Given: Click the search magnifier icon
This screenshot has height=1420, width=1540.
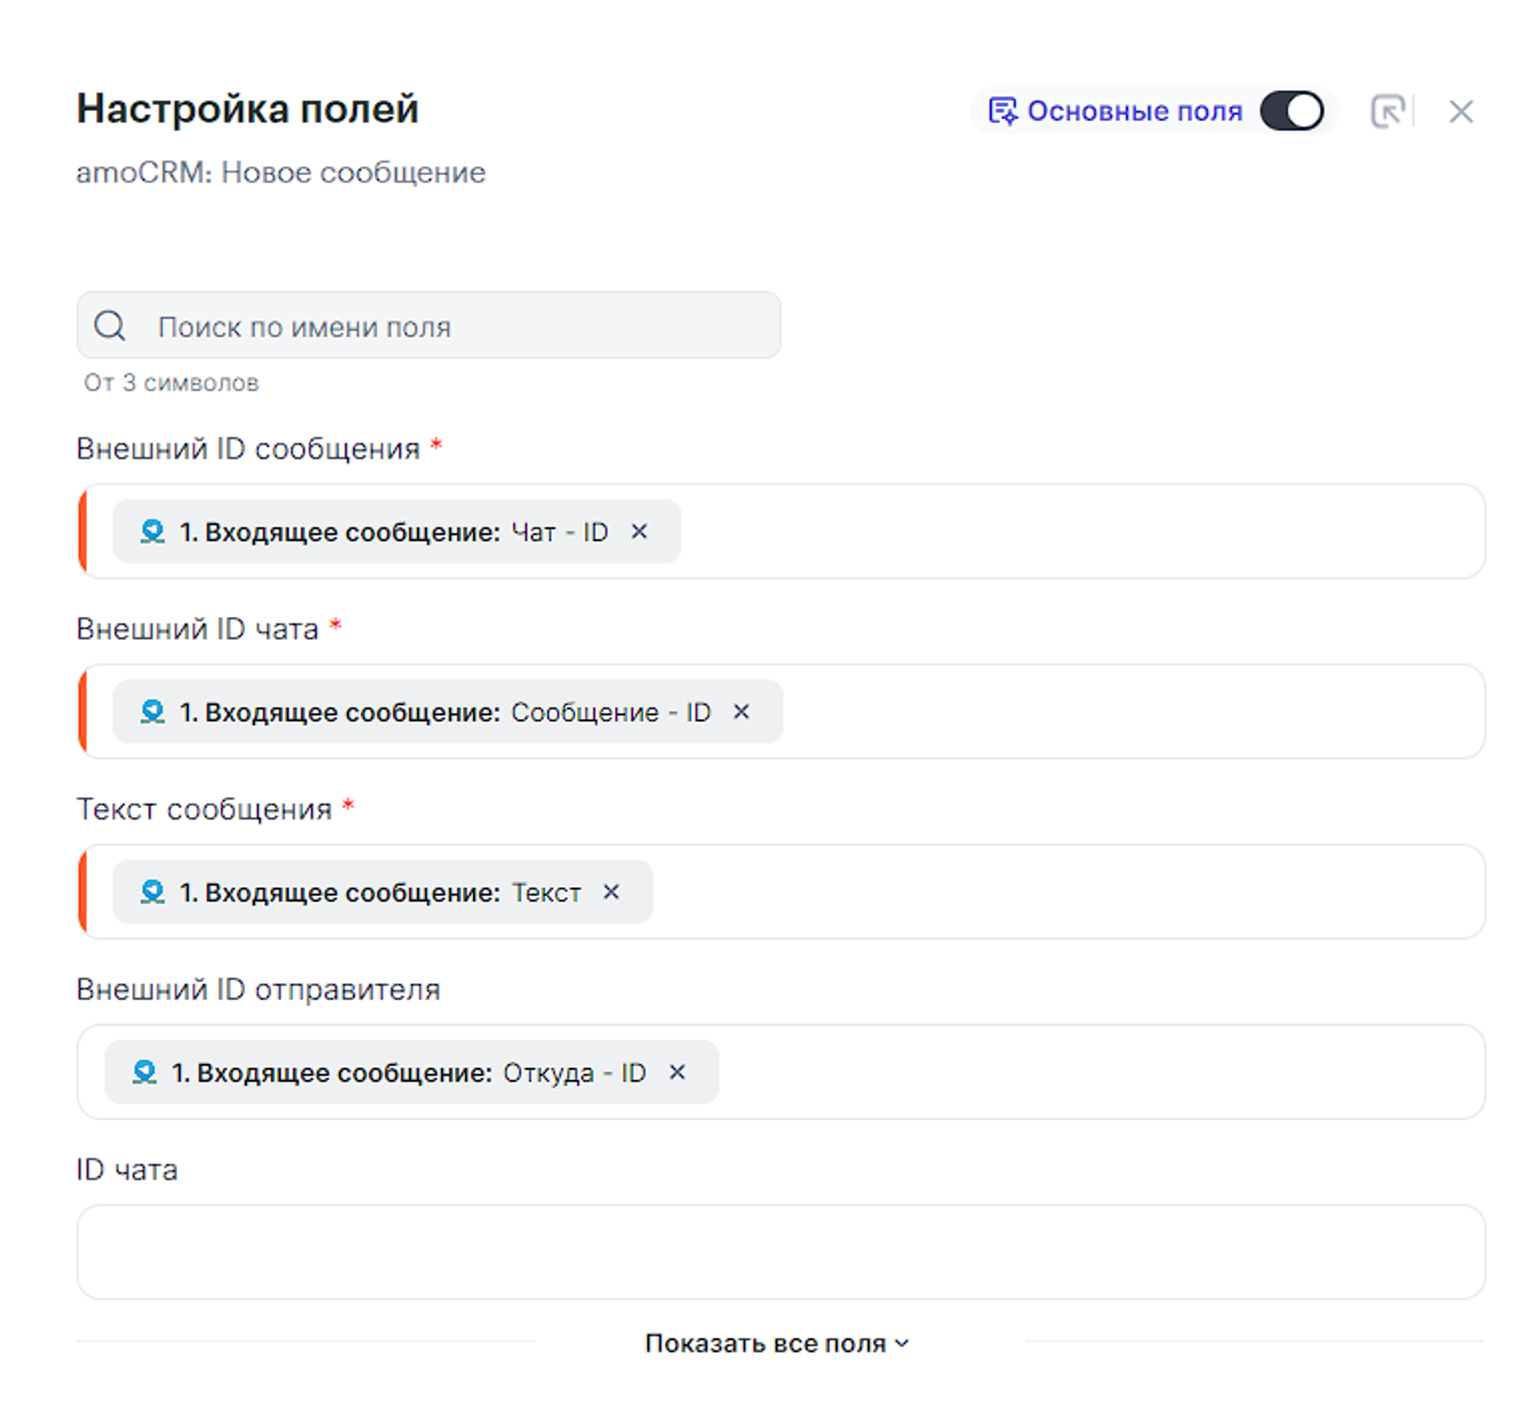Looking at the screenshot, I should (110, 326).
